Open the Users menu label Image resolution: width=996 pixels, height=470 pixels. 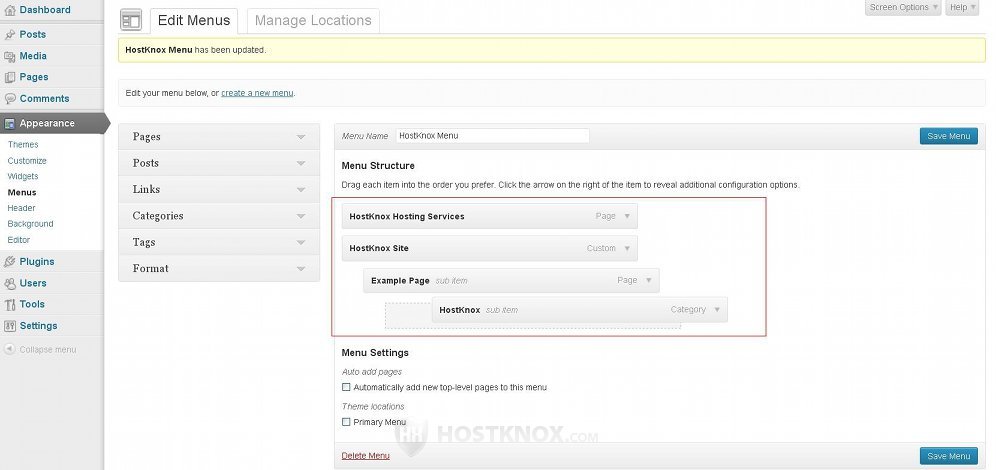coord(33,283)
